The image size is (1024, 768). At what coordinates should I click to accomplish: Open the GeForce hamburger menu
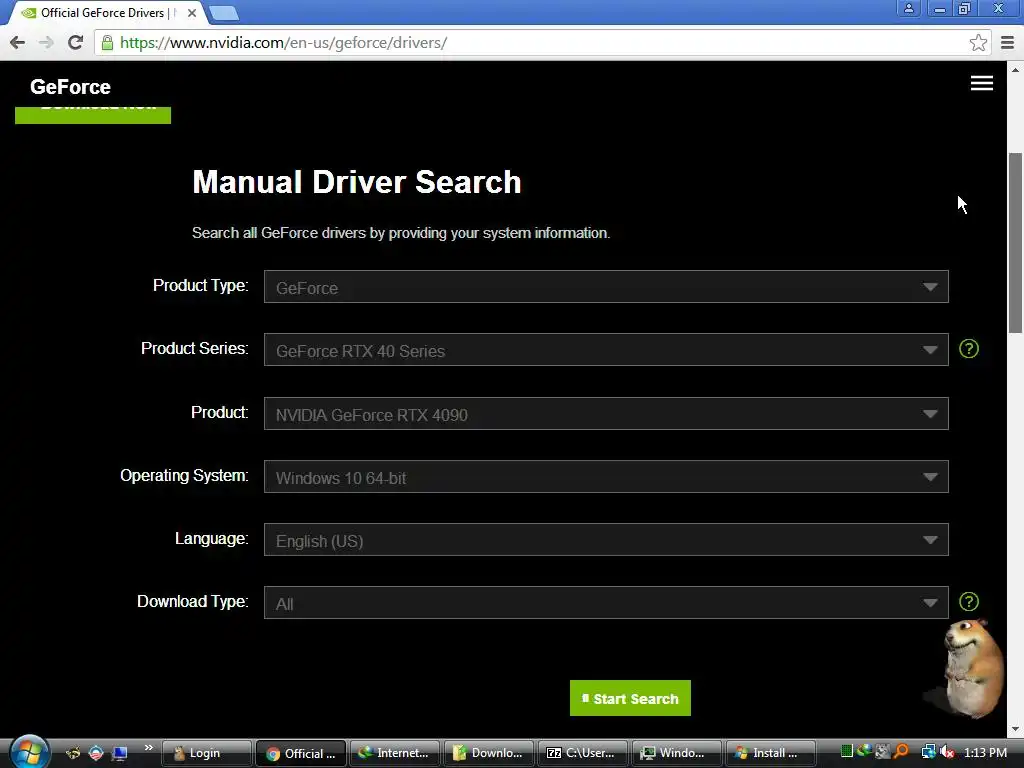tap(982, 83)
